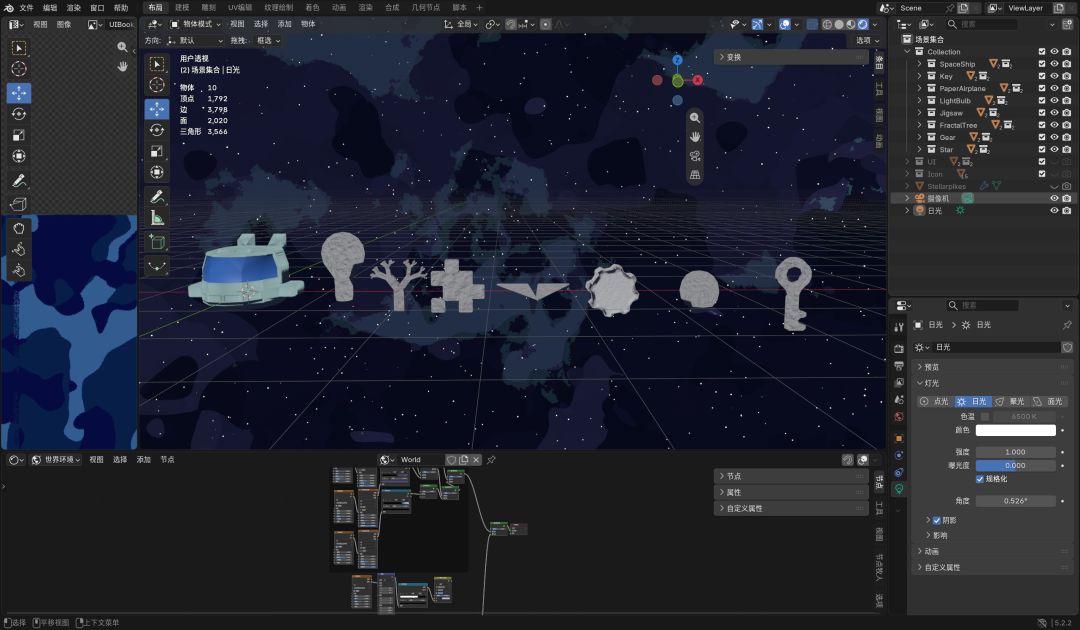Image resolution: width=1080 pixels, height=630 pixels.
Task: Open the Render properties tab icon
Action: pyautogui.click(x=899, y=348)
